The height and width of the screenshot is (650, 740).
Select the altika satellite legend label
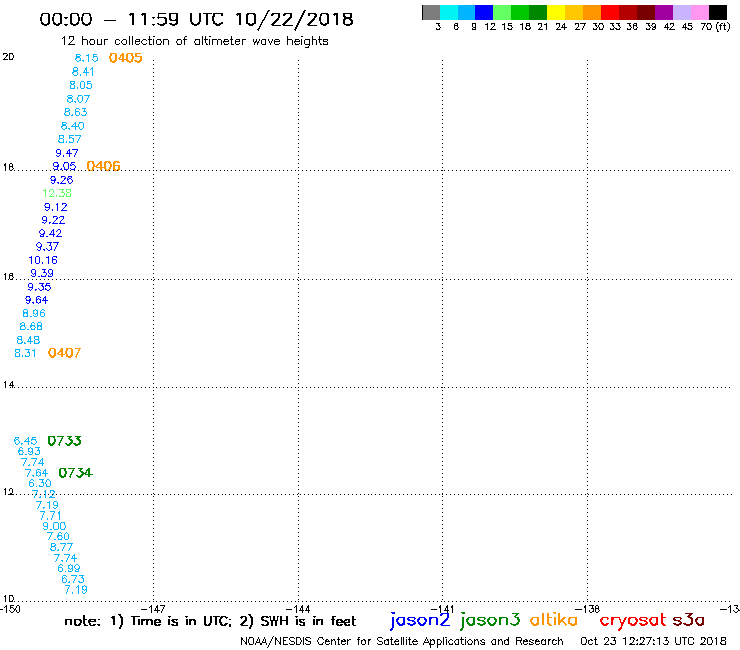[x=554, y=619]
